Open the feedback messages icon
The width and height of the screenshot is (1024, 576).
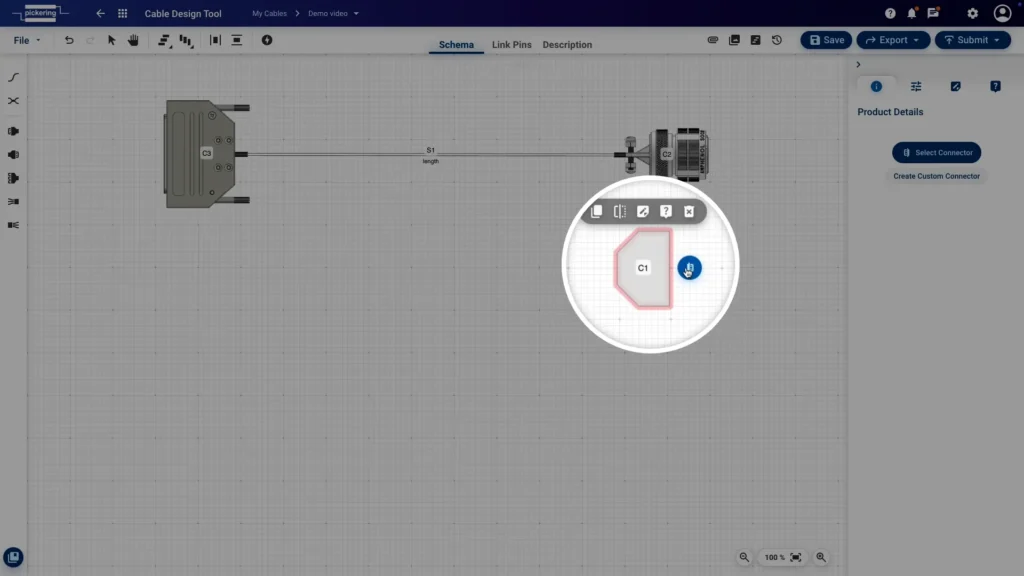pyautogui.click(x=933, y=13)
